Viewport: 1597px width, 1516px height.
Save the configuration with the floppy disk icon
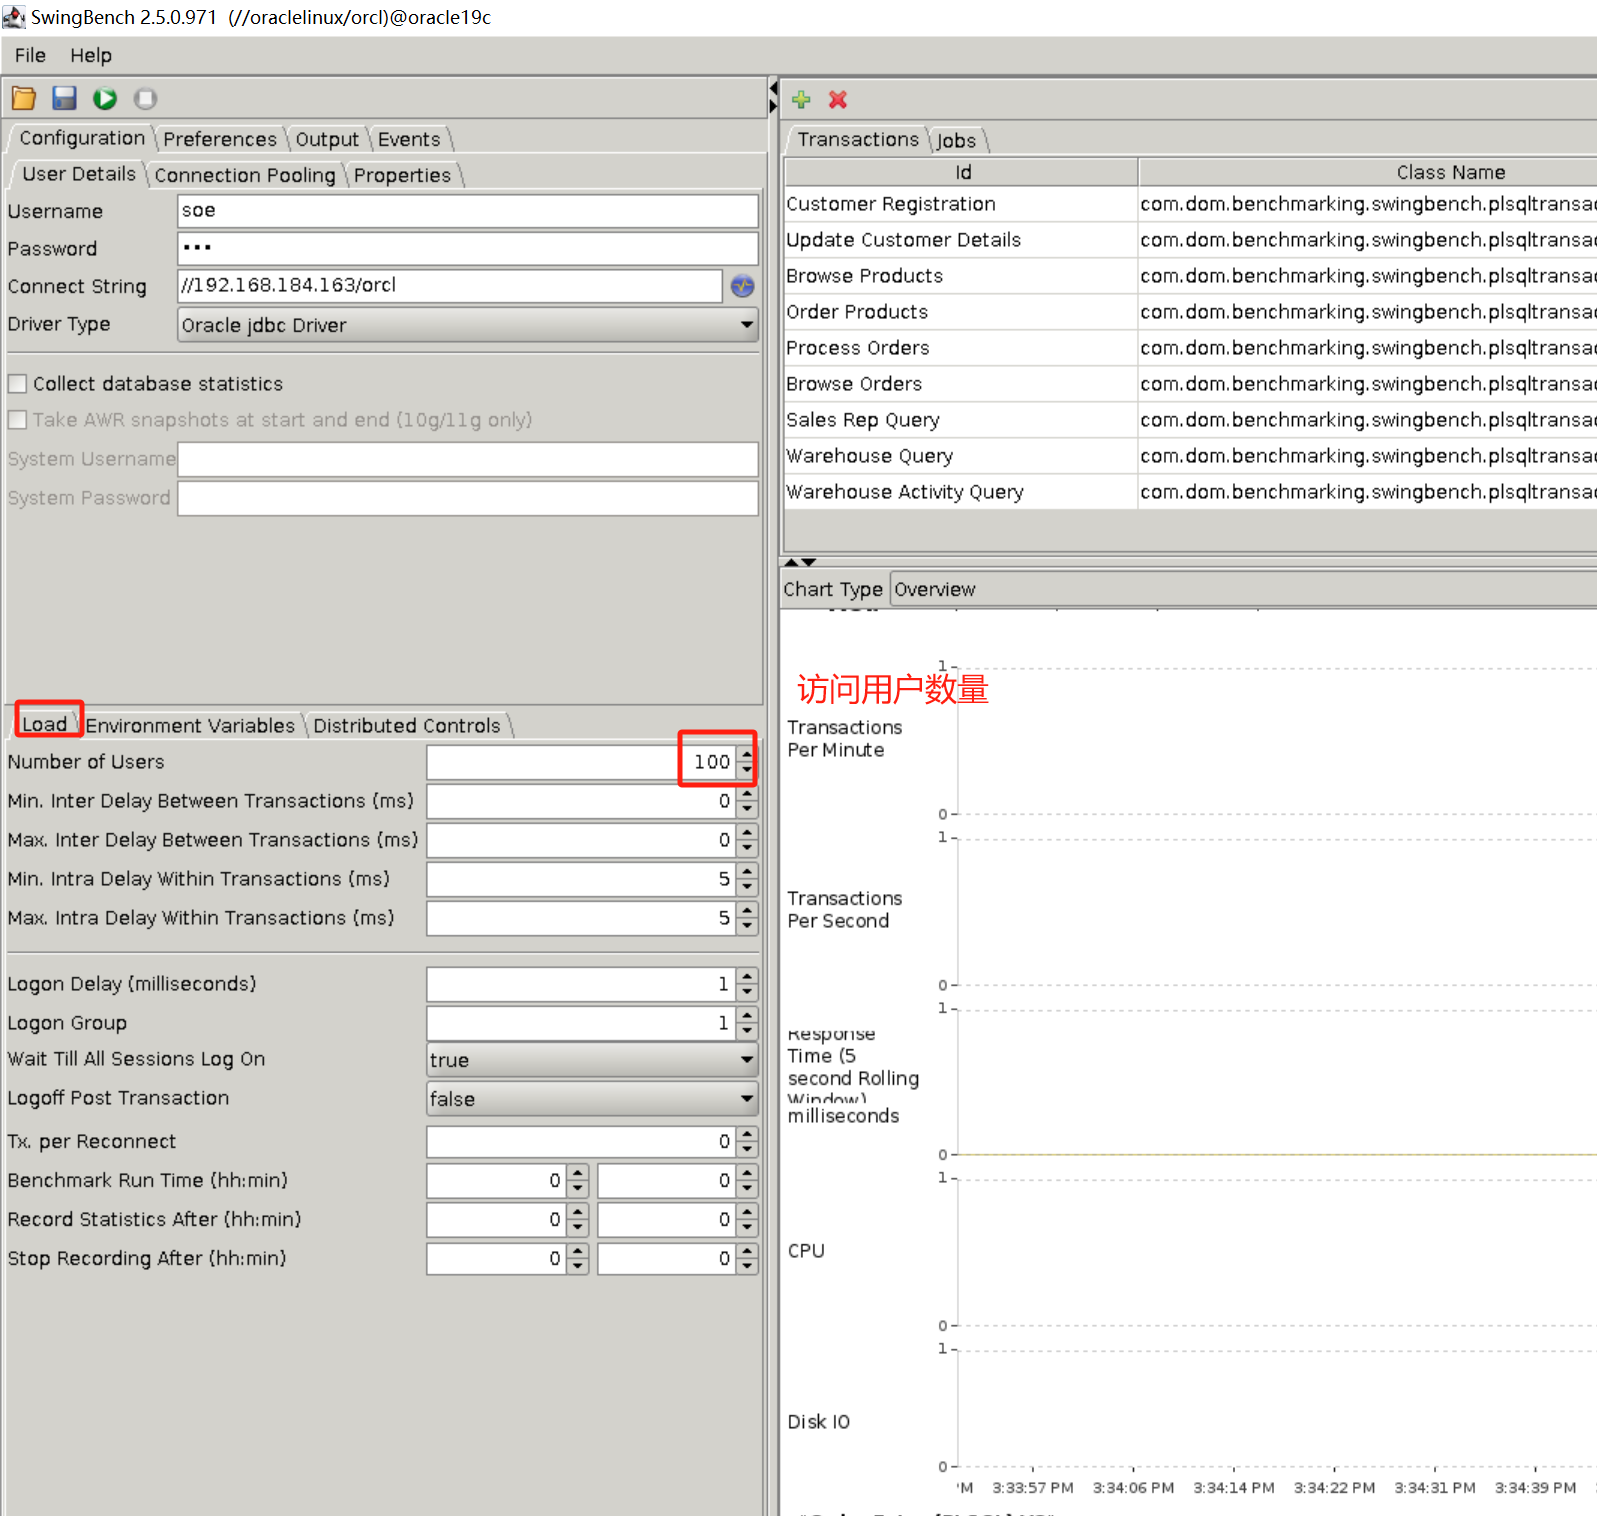point(65,98)
